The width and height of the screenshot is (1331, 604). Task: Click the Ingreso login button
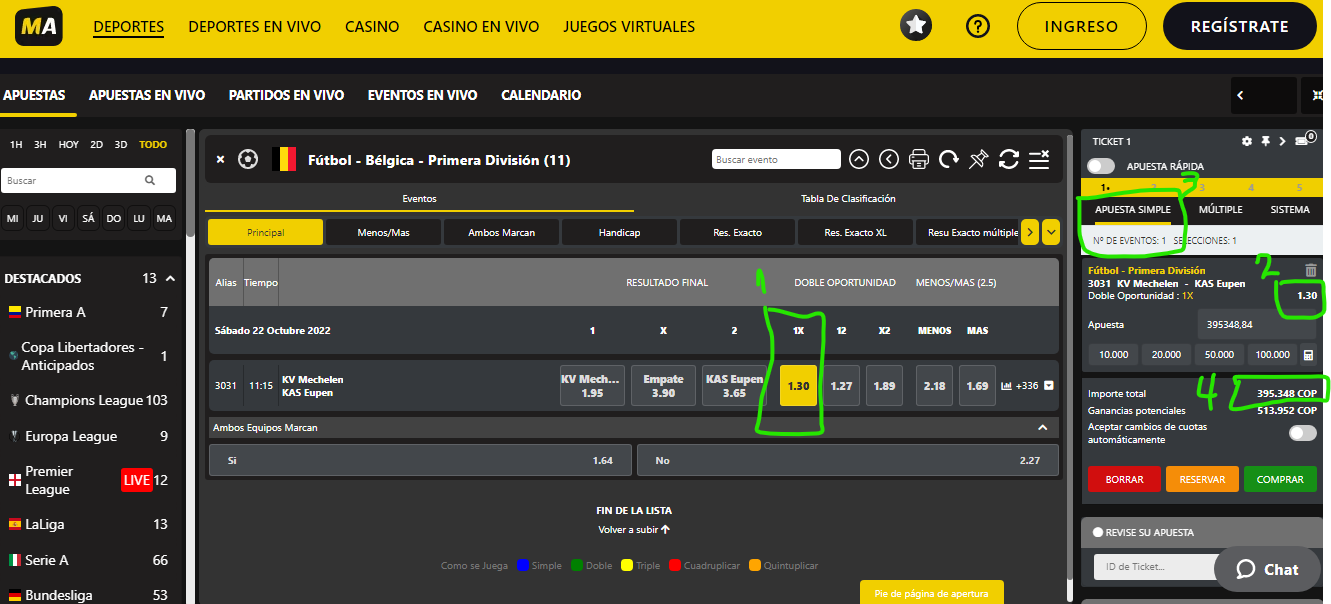[1081, 27]
